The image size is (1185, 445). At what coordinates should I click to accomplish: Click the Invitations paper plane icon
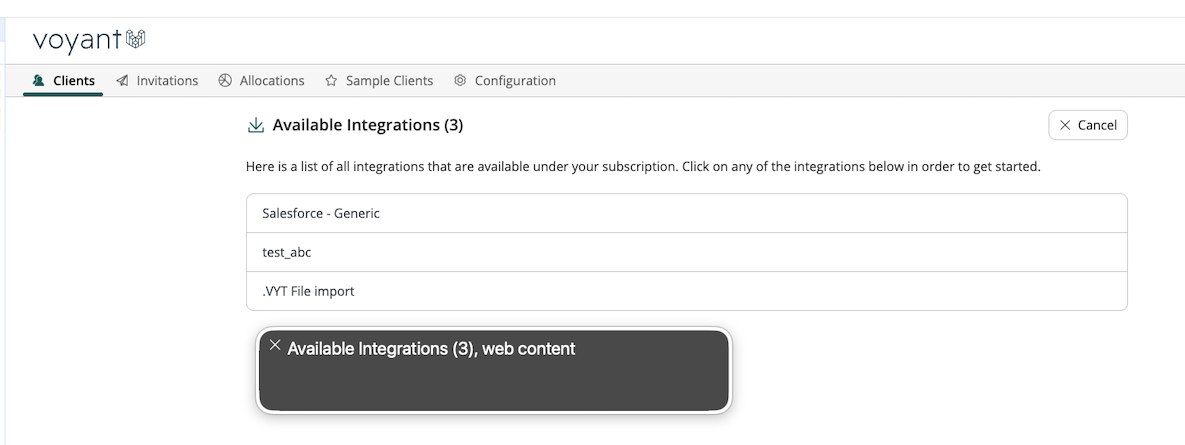coord(122,80)
